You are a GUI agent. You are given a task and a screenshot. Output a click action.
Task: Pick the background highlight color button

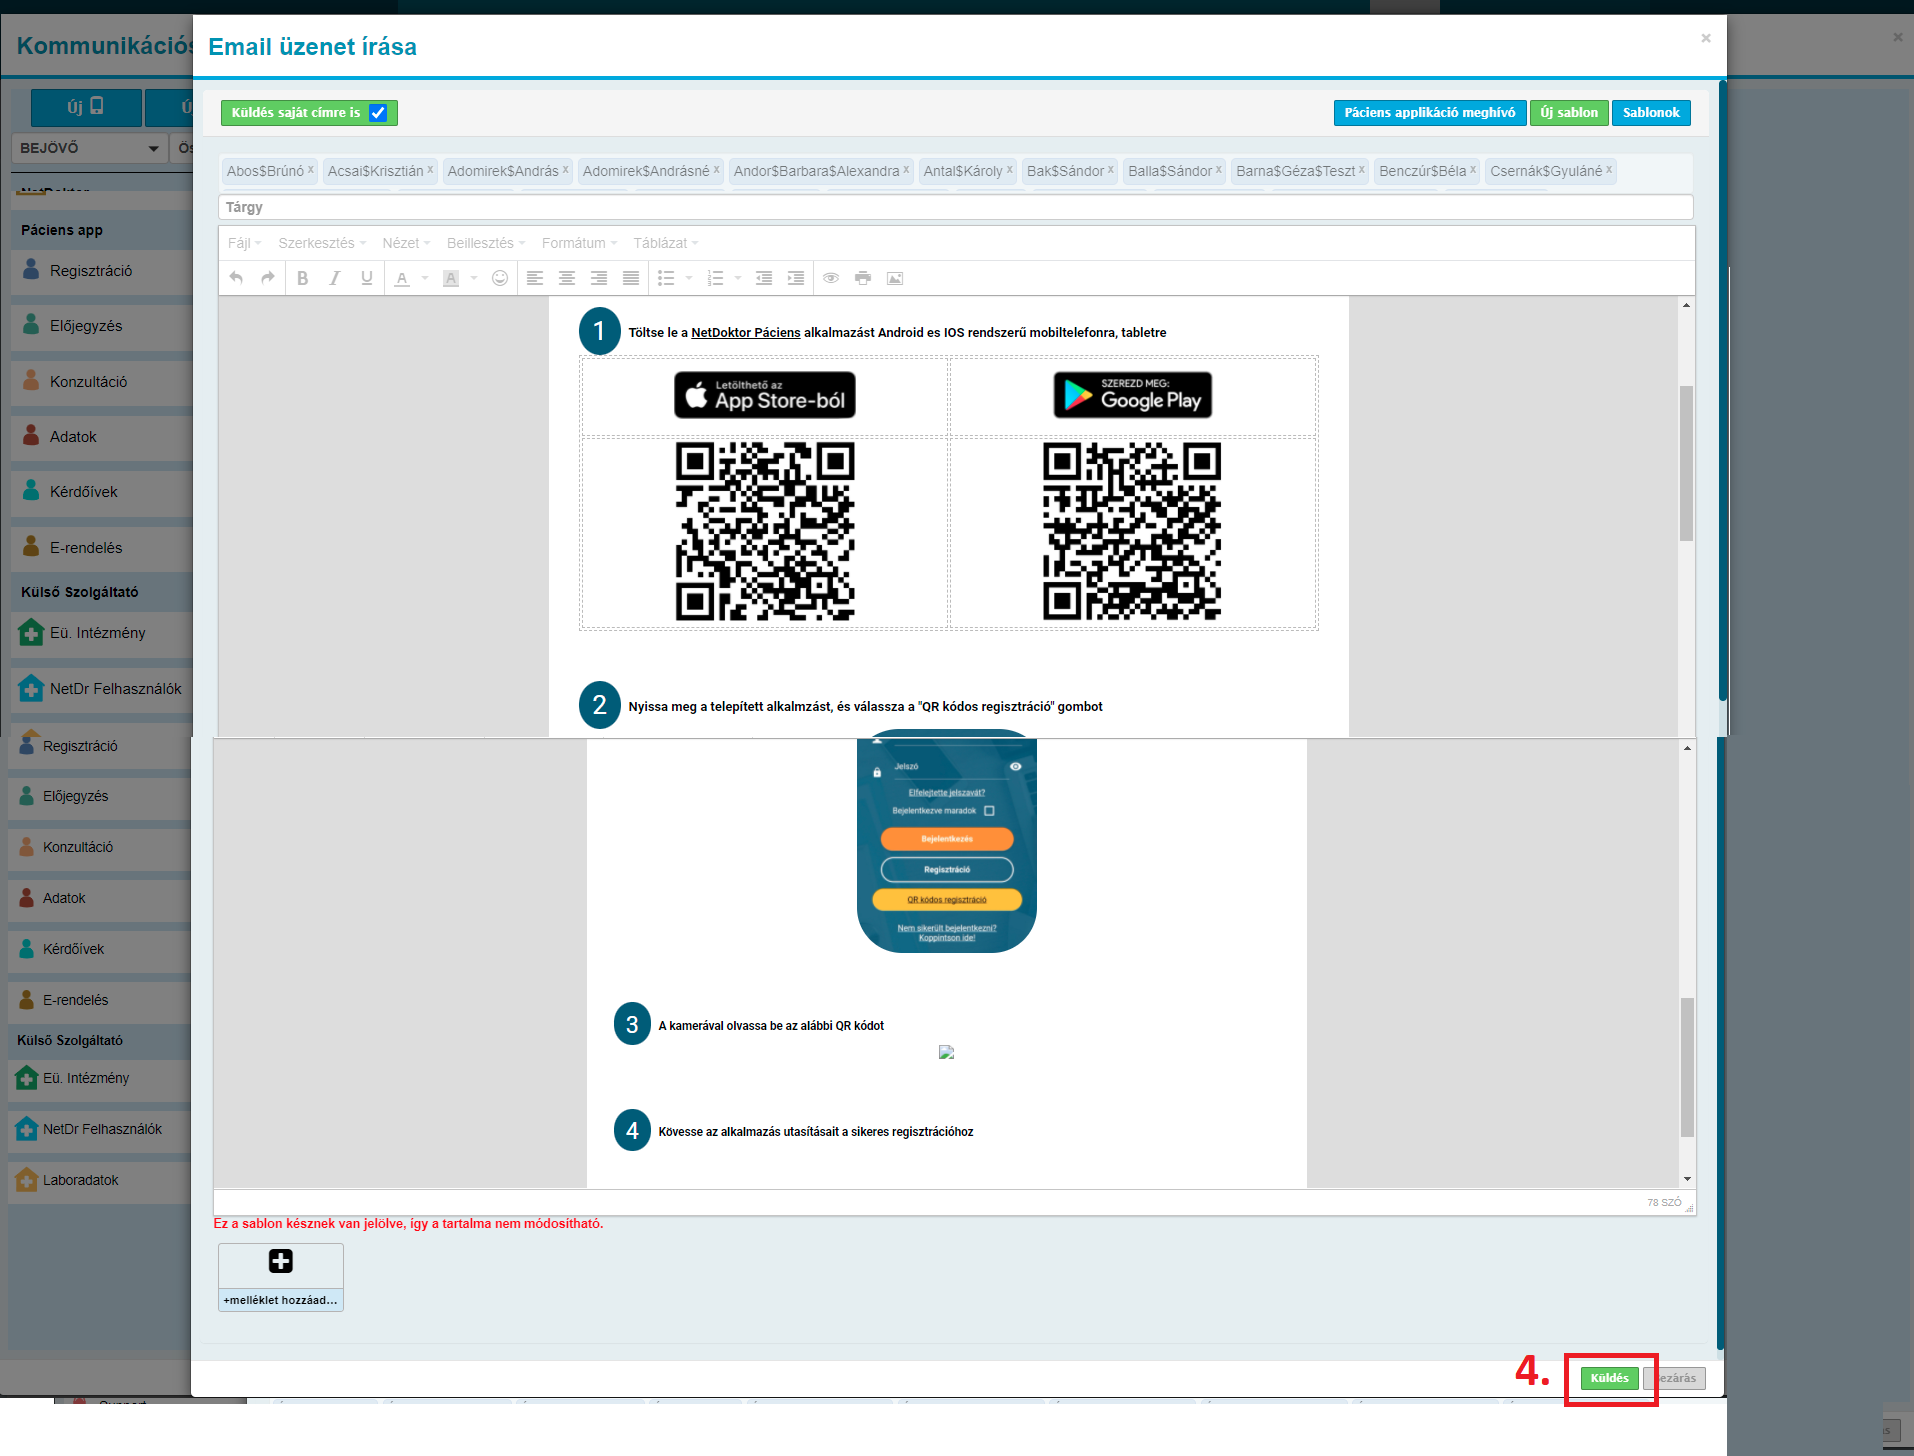[x=451, y=278]
